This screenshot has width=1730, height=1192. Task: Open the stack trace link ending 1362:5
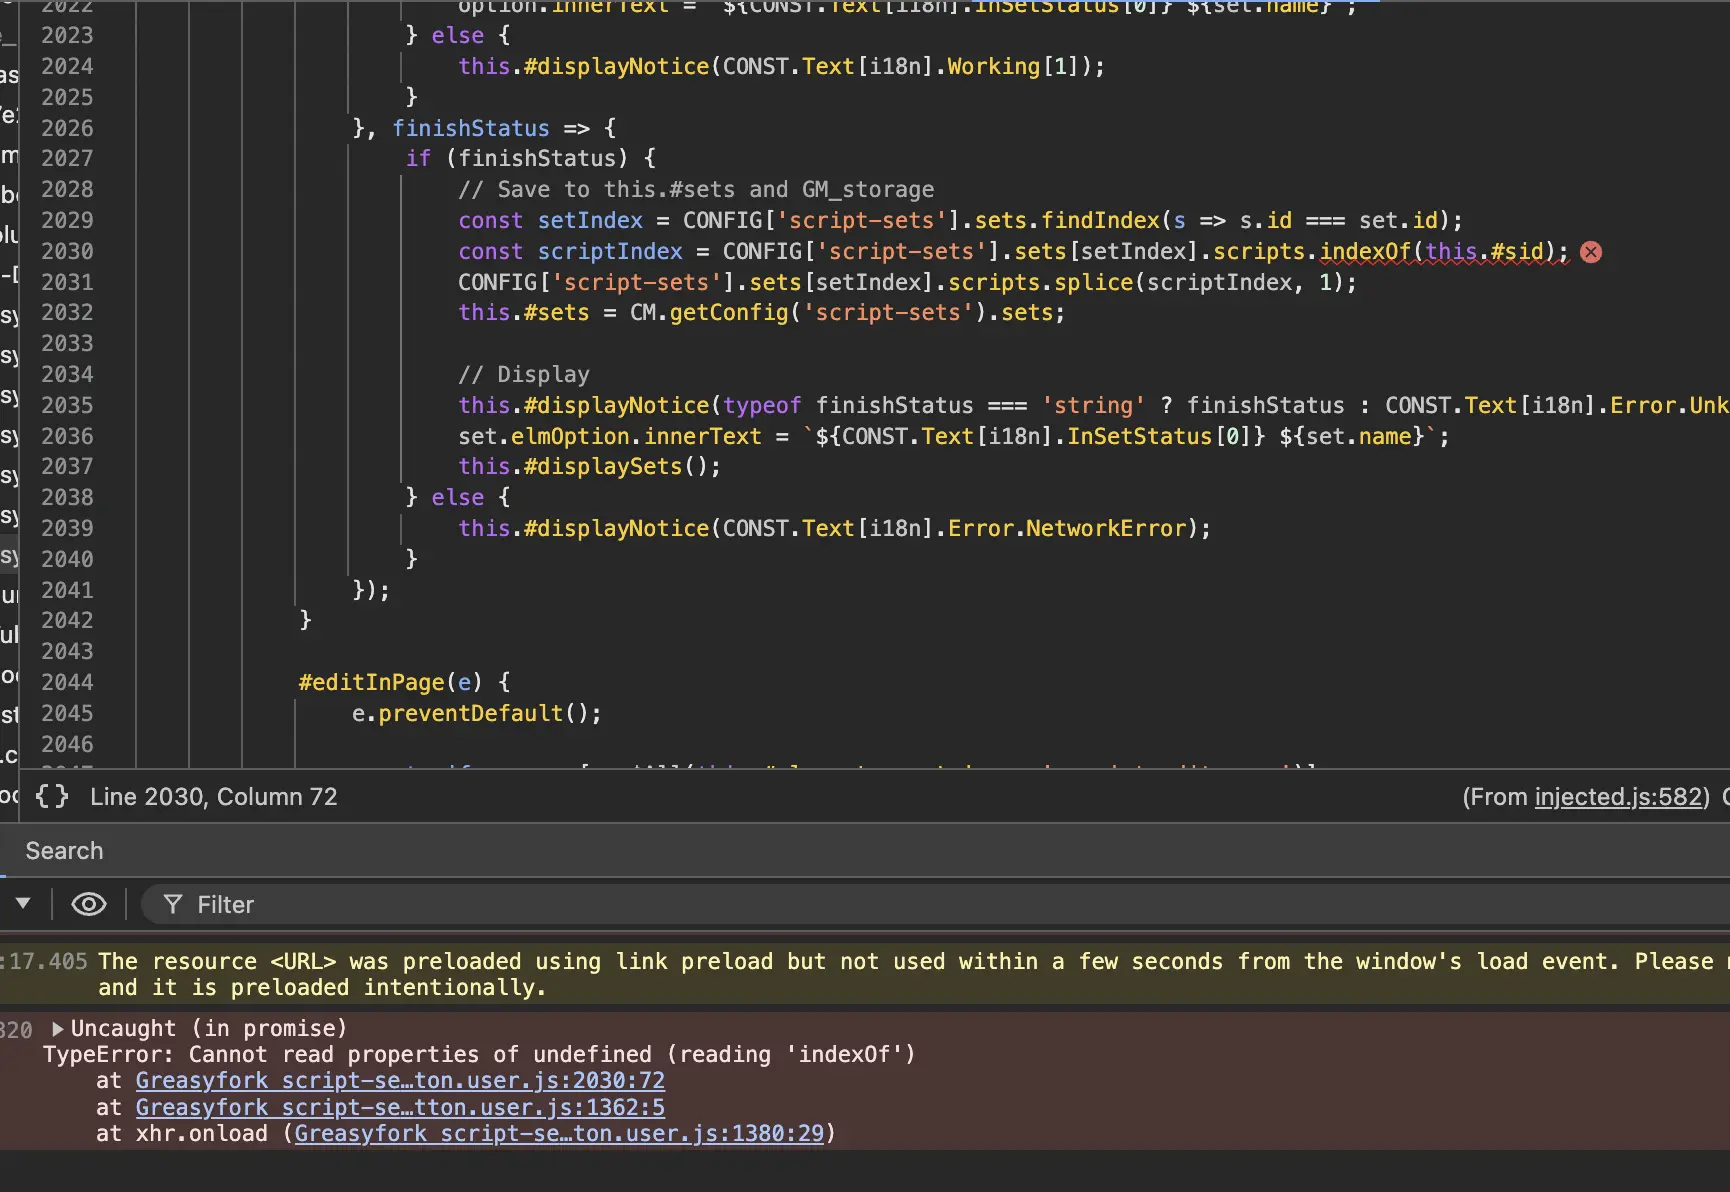(x=400, y=1108)
